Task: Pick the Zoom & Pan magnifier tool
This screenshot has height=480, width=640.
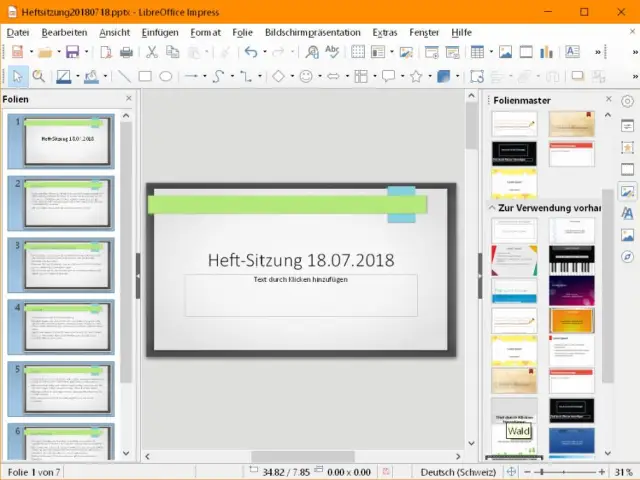Action: [x=39, y=76]
